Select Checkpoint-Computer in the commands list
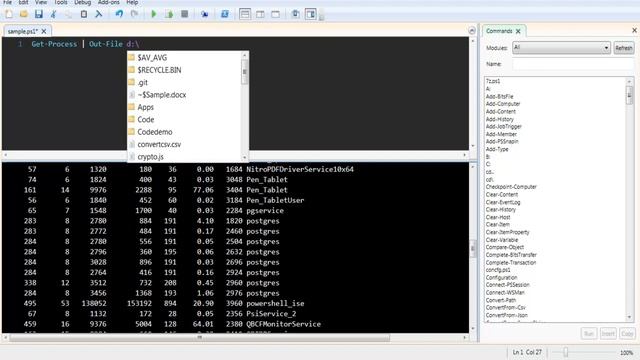The width and height of the screenshot is (640, 360). tap(511, 187)
